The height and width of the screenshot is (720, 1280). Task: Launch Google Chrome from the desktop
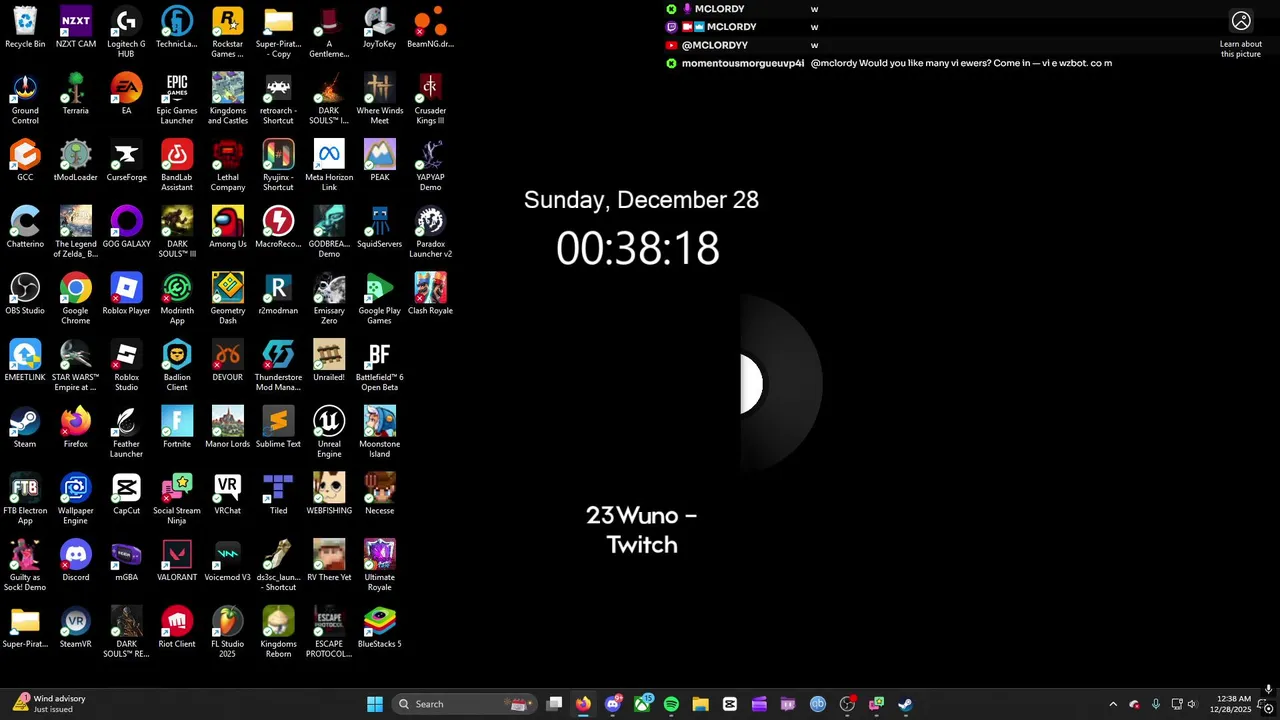(x=76, y=299)
